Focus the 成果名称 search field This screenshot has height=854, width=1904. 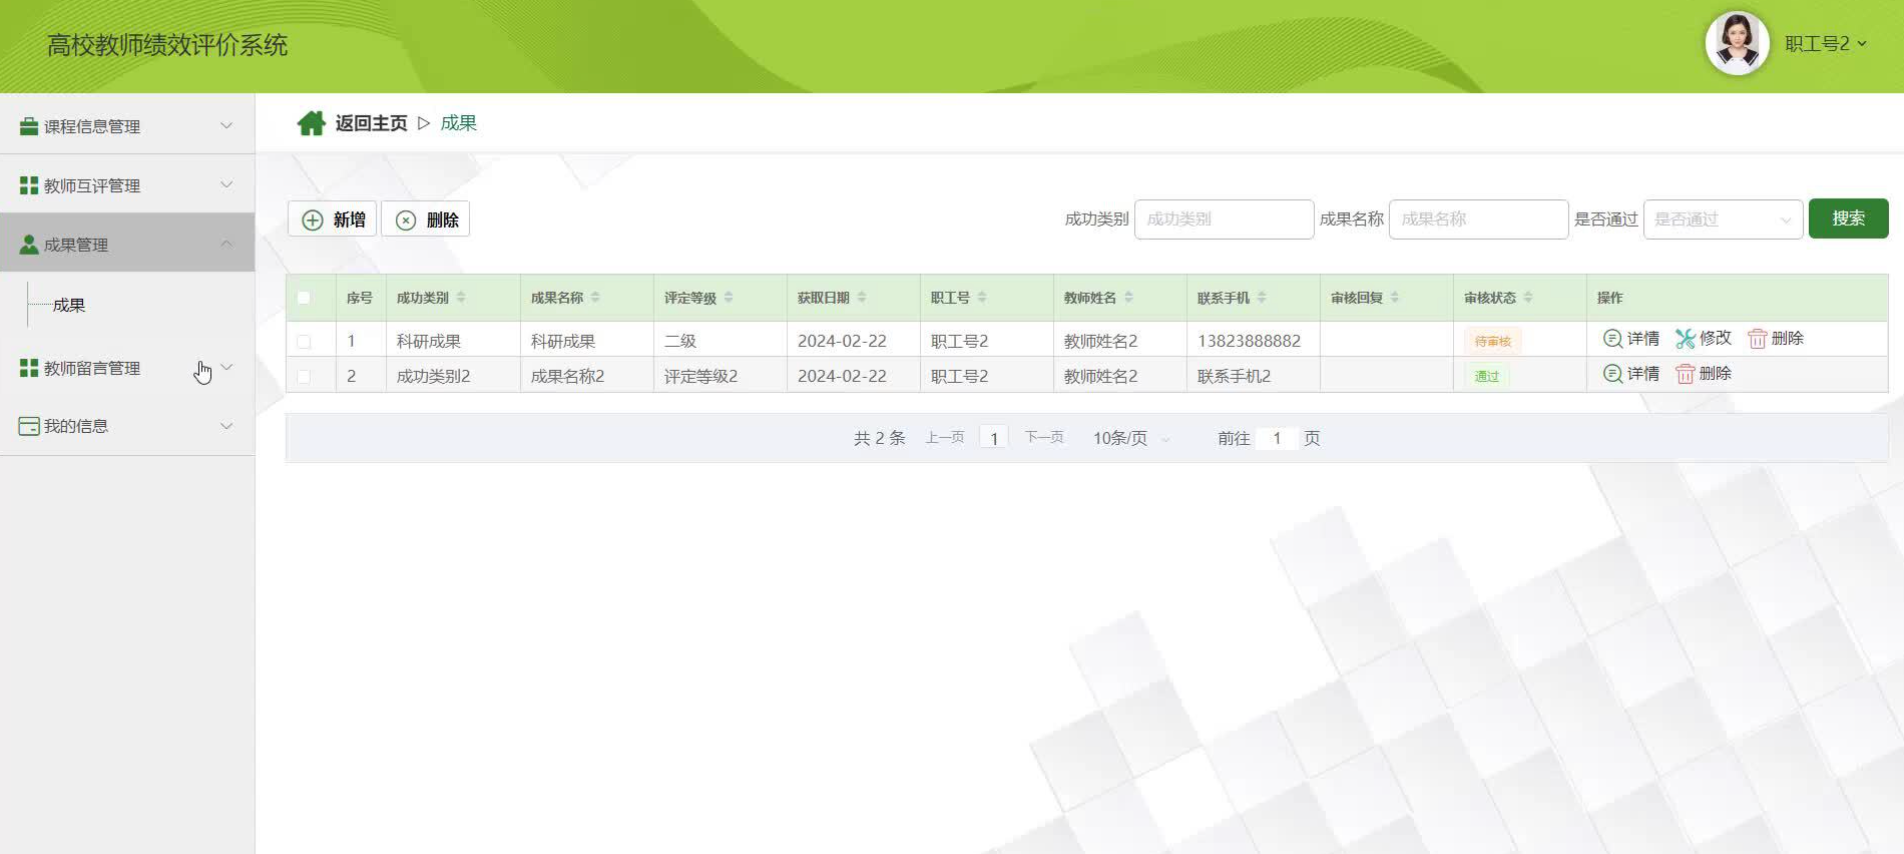pos(1478,219)
